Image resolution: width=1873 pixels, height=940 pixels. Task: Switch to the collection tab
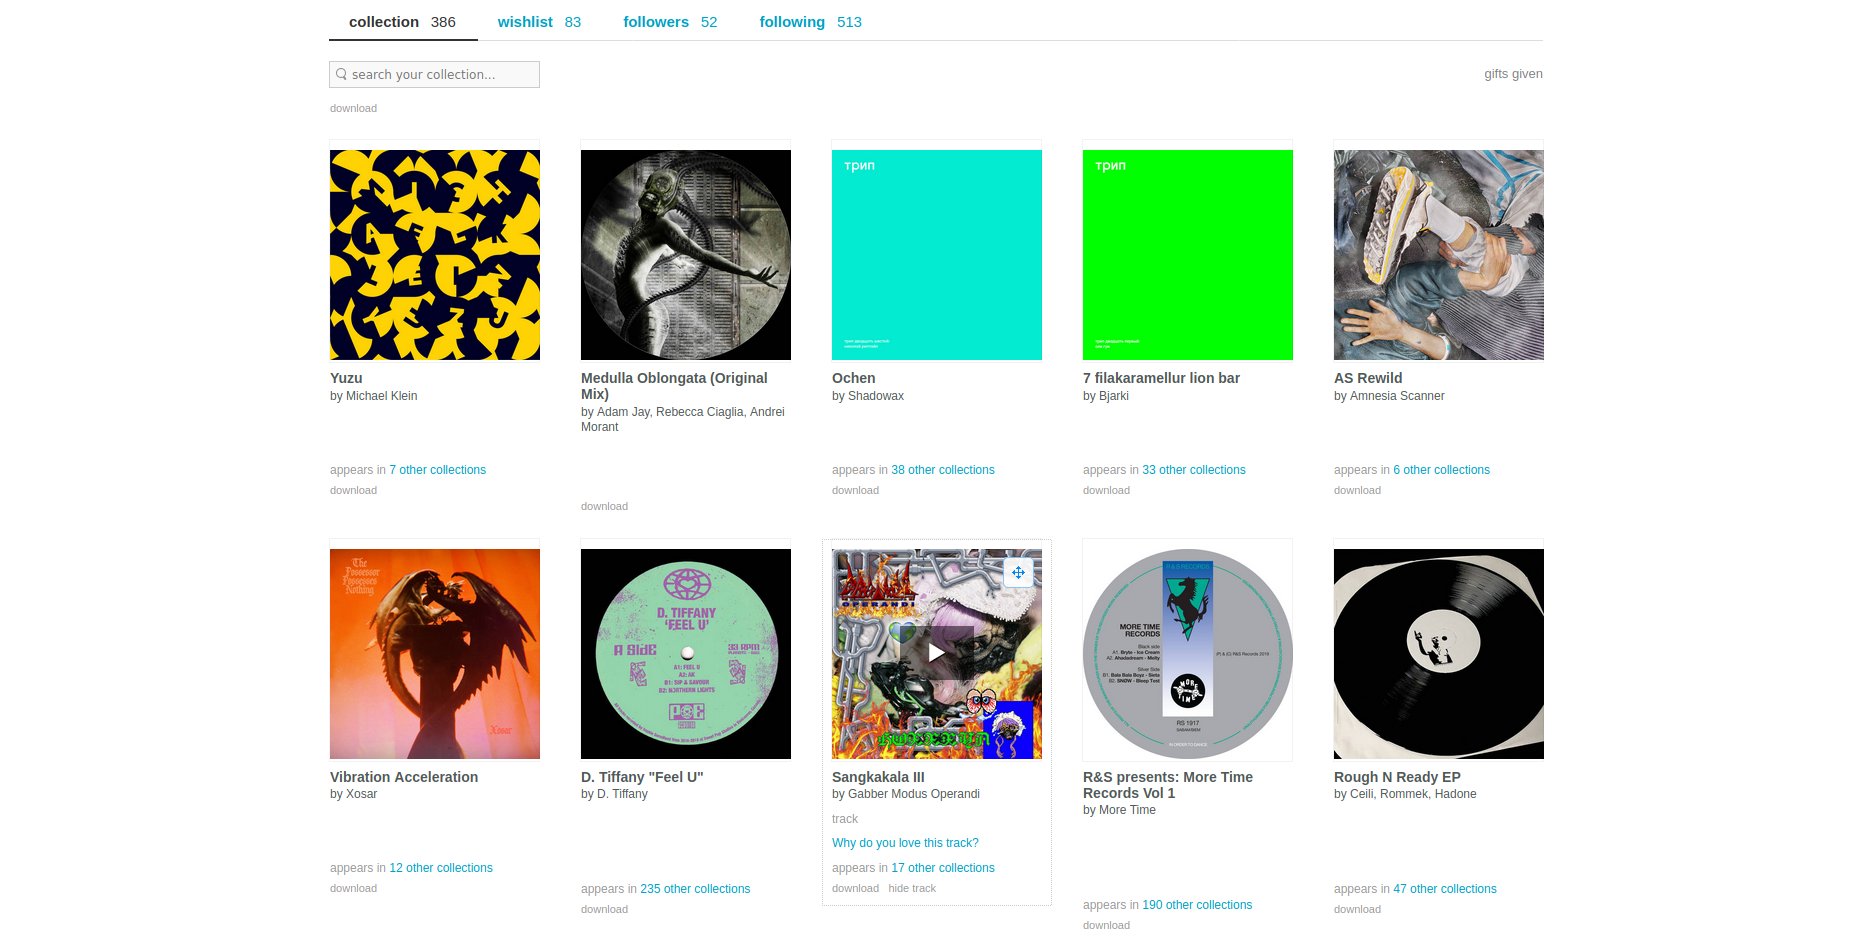tap(402, 22)
